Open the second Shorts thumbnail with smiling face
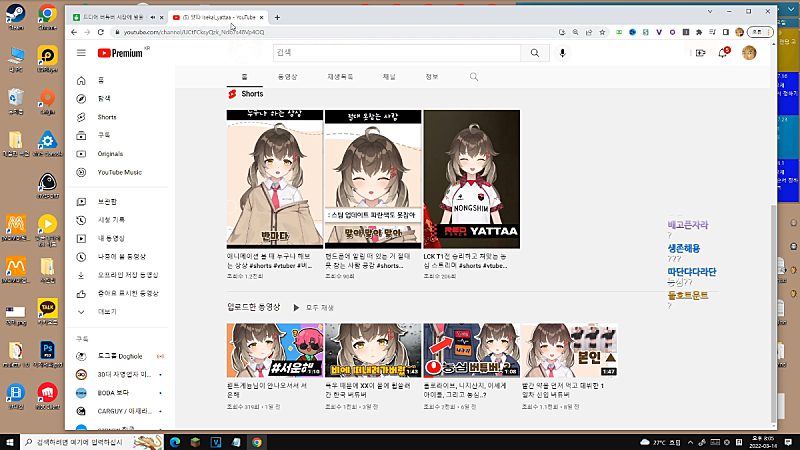This screenshot has width=800, height=450. point(373,179)
